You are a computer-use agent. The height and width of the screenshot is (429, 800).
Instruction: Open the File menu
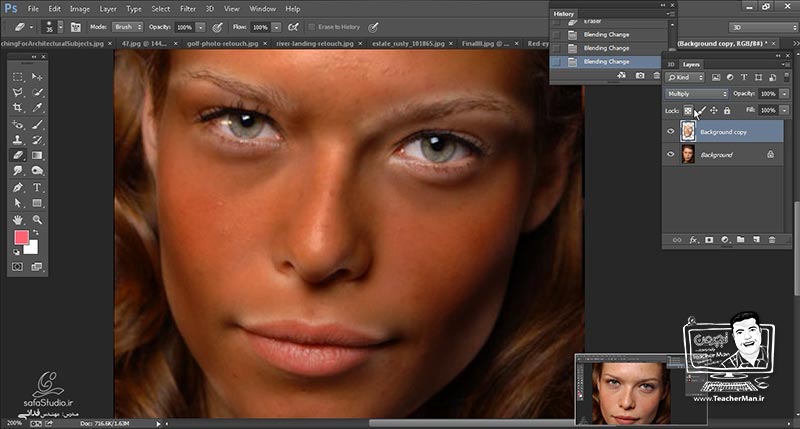click(x=33, y=9)
